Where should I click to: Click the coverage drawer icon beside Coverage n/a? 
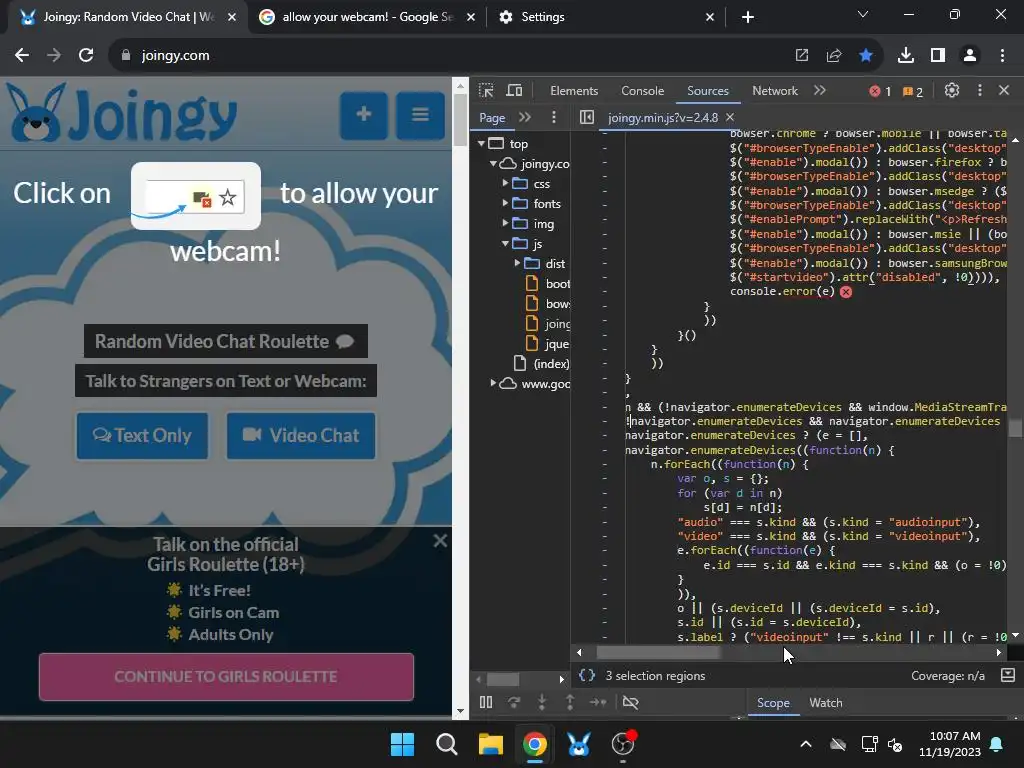pos(1008,675)
